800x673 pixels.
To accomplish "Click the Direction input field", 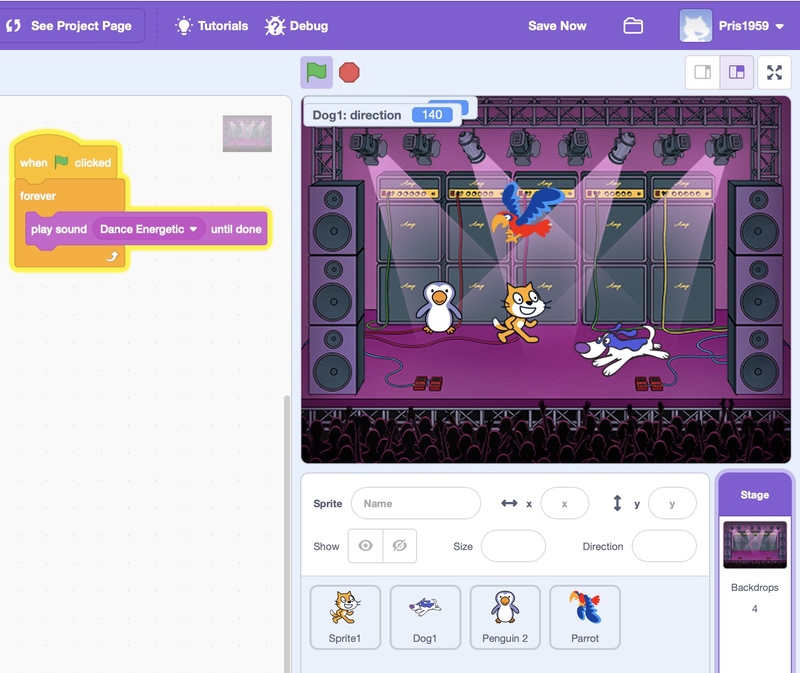I will coord(664,546).
